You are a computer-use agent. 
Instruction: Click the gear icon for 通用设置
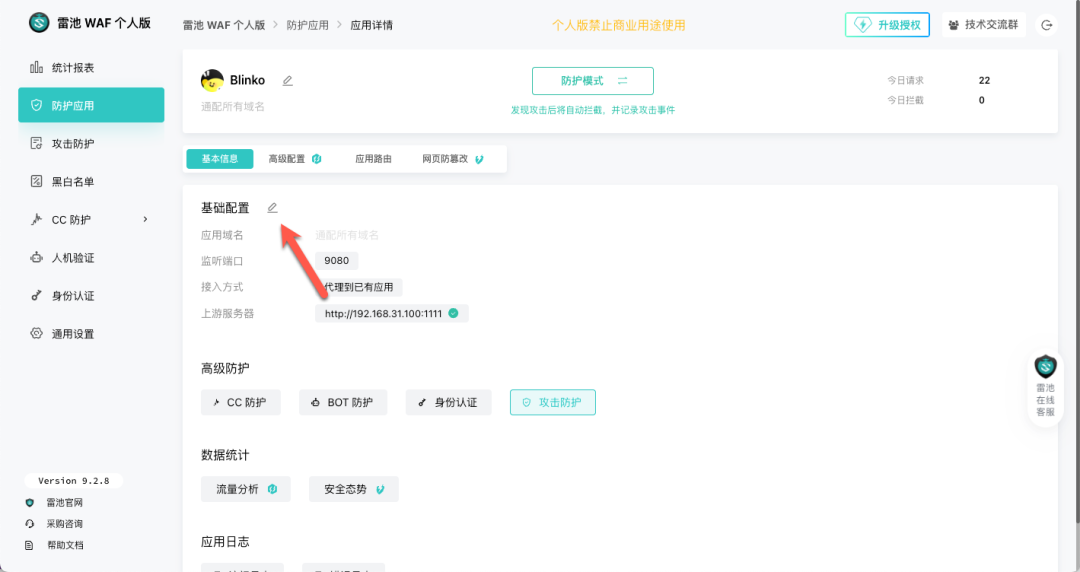click(37, 333)
